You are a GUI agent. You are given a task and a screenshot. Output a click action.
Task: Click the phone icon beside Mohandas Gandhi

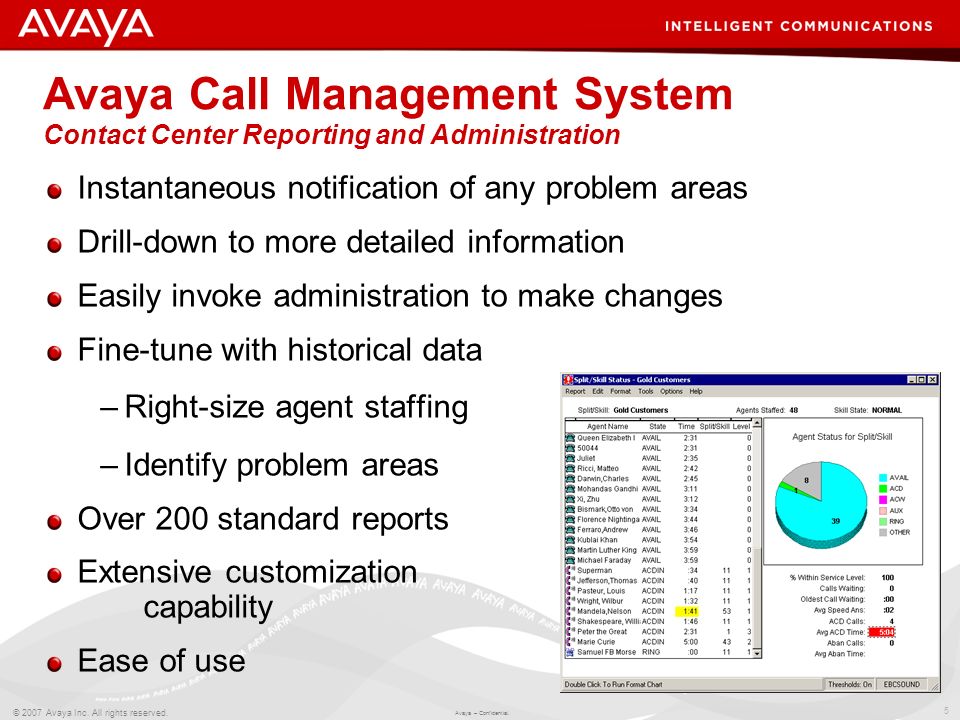pos(570,489)
